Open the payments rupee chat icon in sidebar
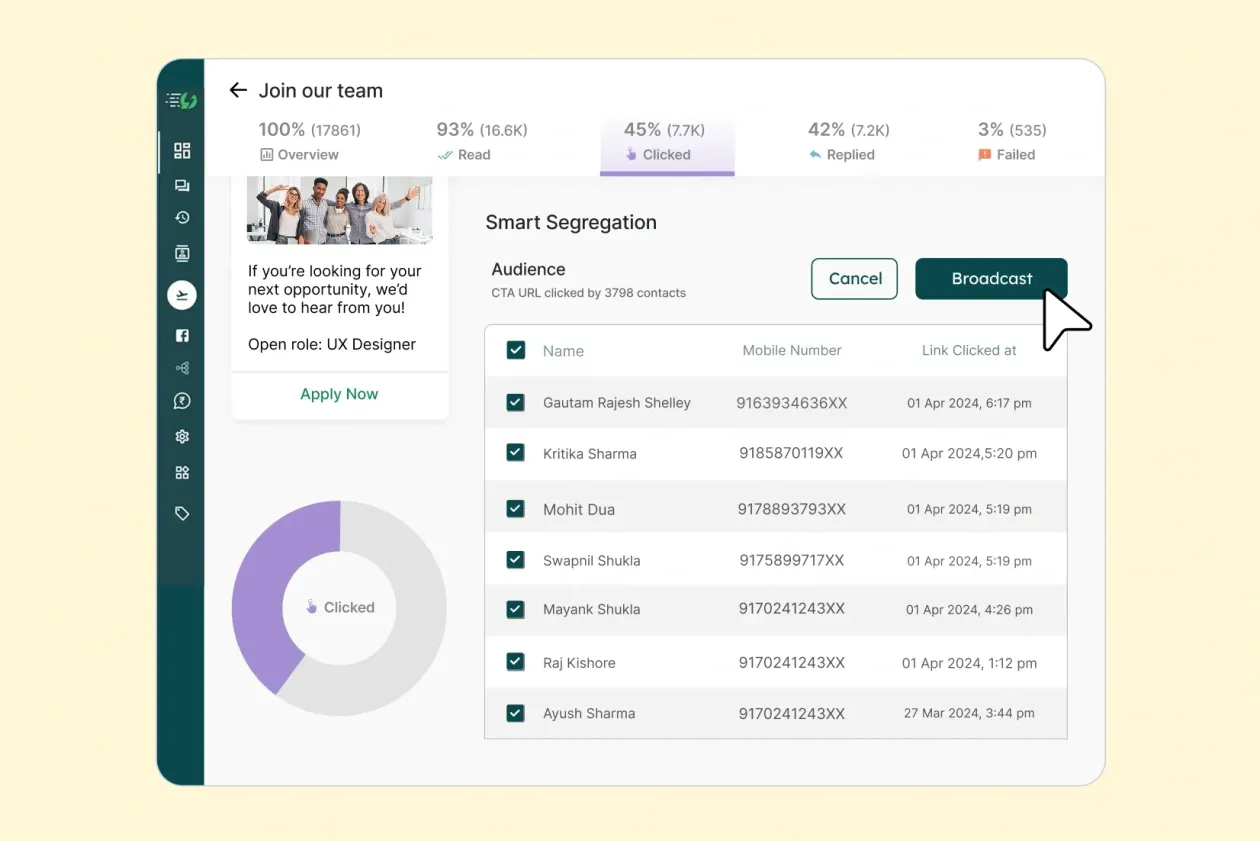This screenshot has height=841, width=1260. (x=182, y=400)
